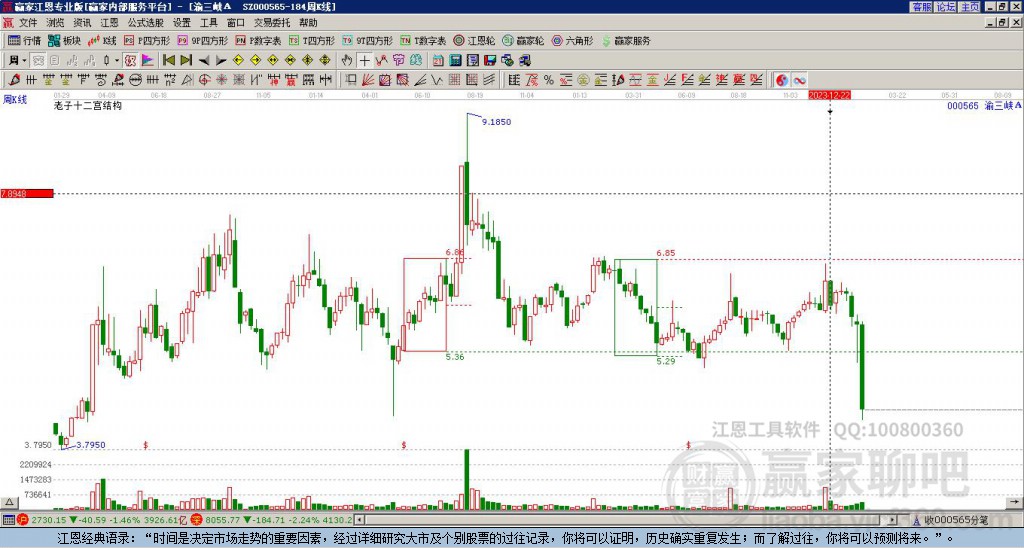
Task: Open the P数字表 tool
Action: tap(258, 40)
